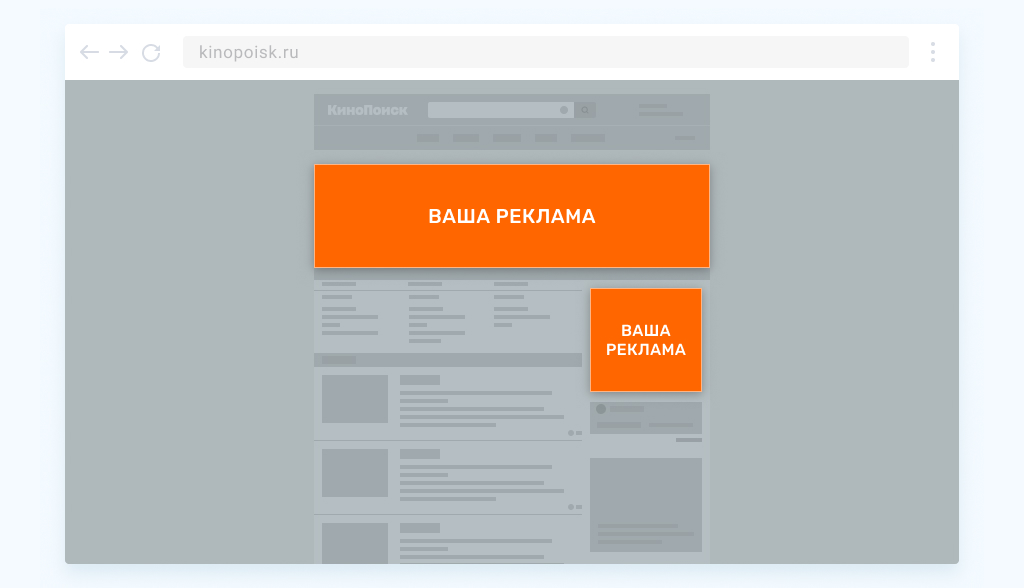Click the avatar circle in the sidebar widget
This screenshot has width=1024, height=588.
point(601,409)
